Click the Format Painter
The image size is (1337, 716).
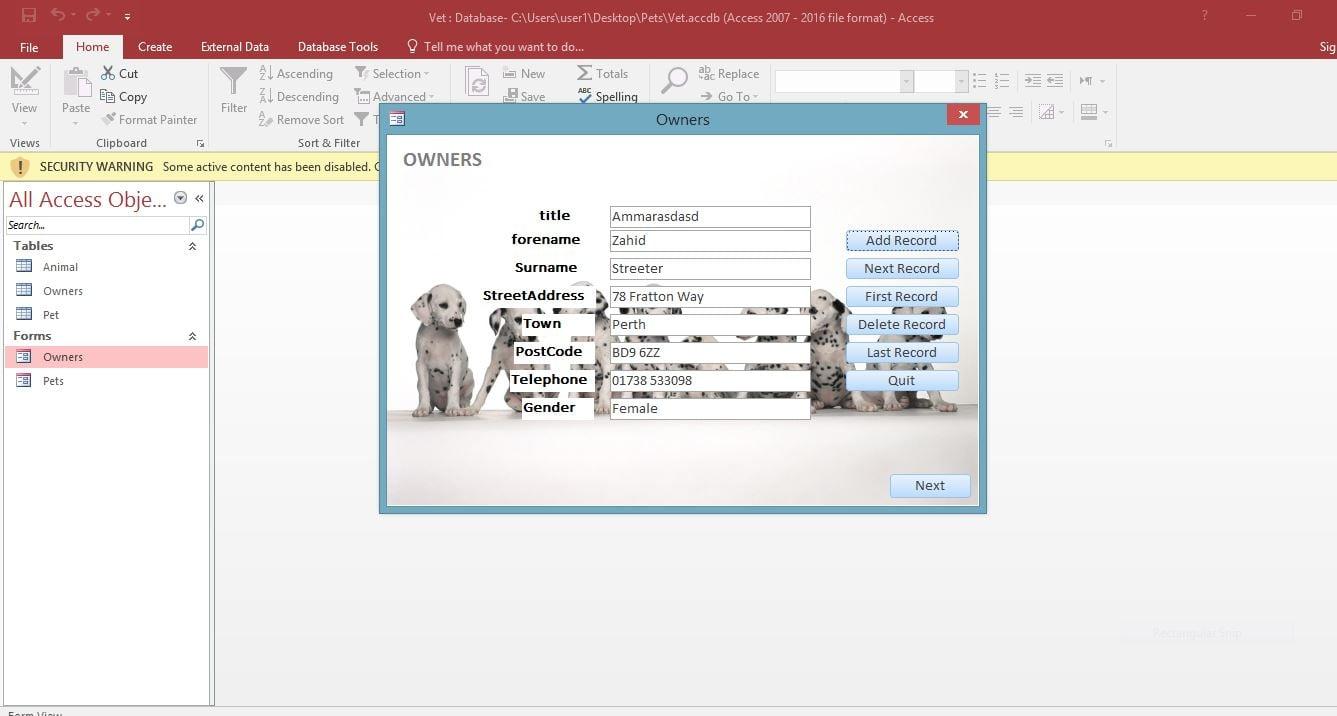click(x=150, y=119)
